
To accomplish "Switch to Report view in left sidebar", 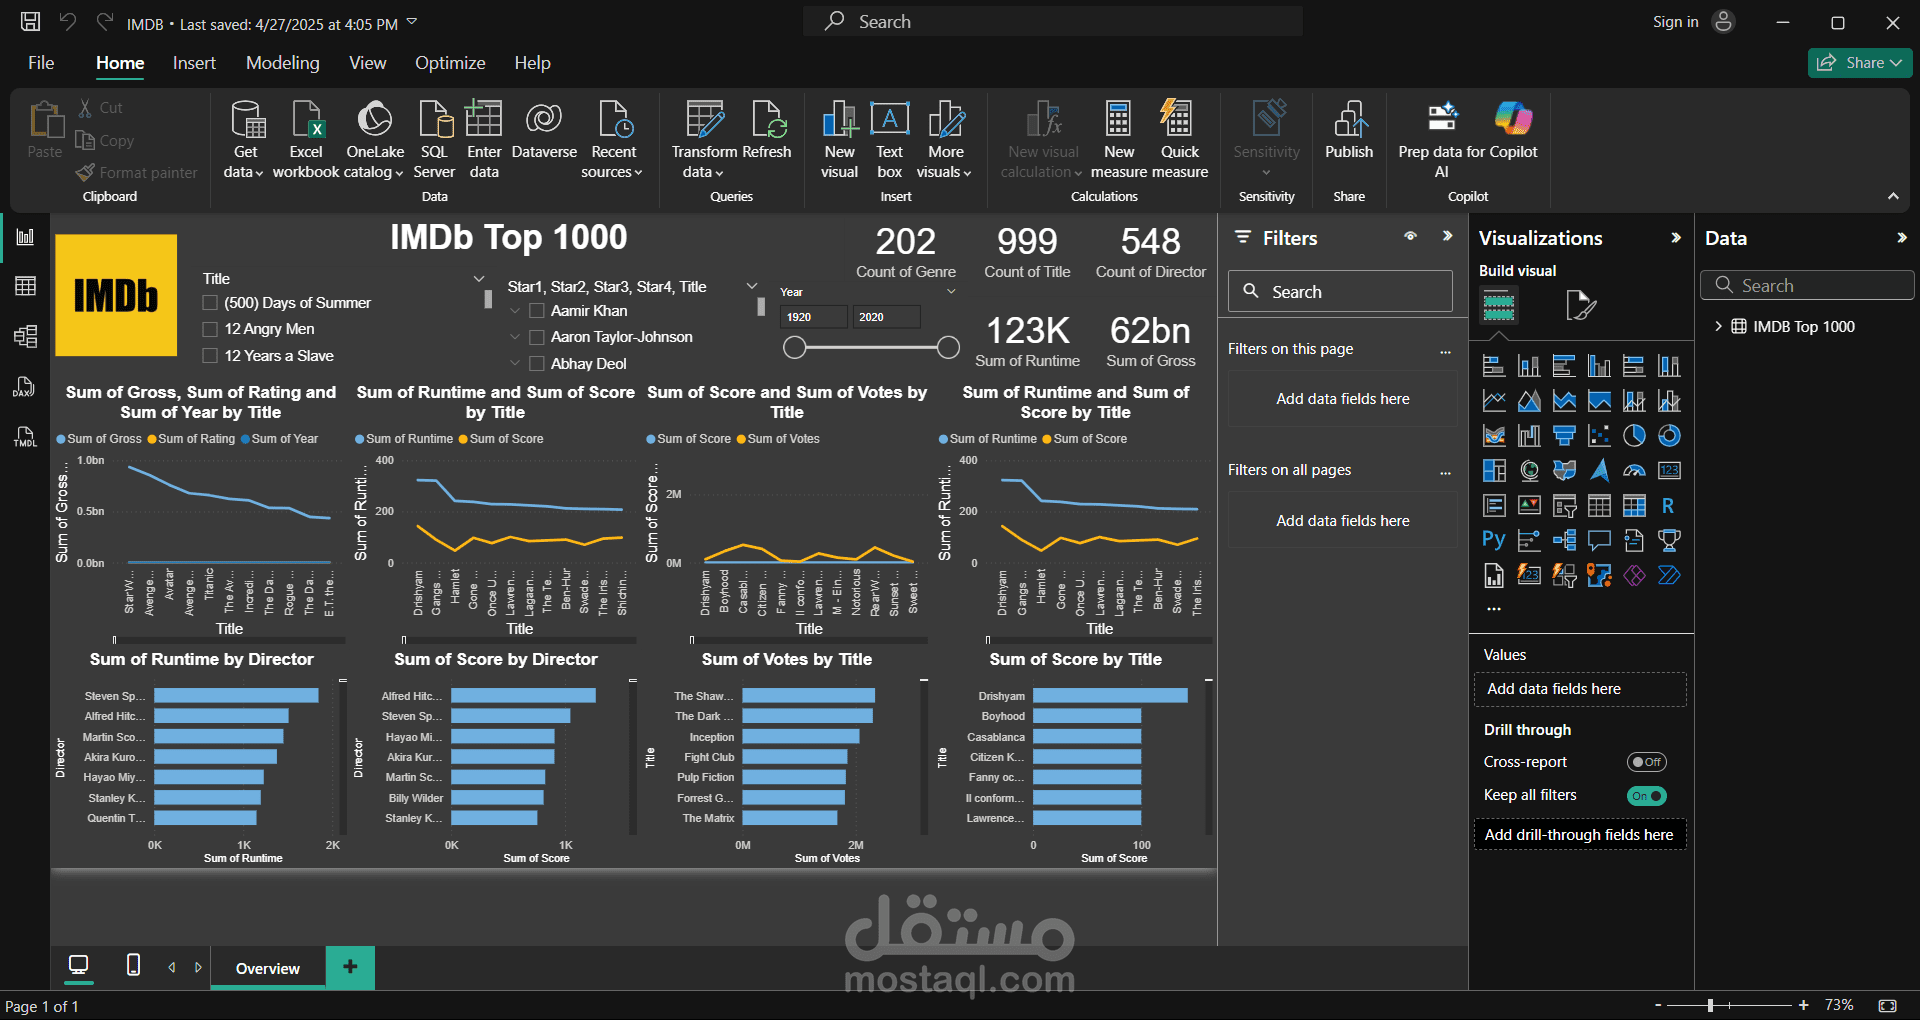I will pos(26,237).
